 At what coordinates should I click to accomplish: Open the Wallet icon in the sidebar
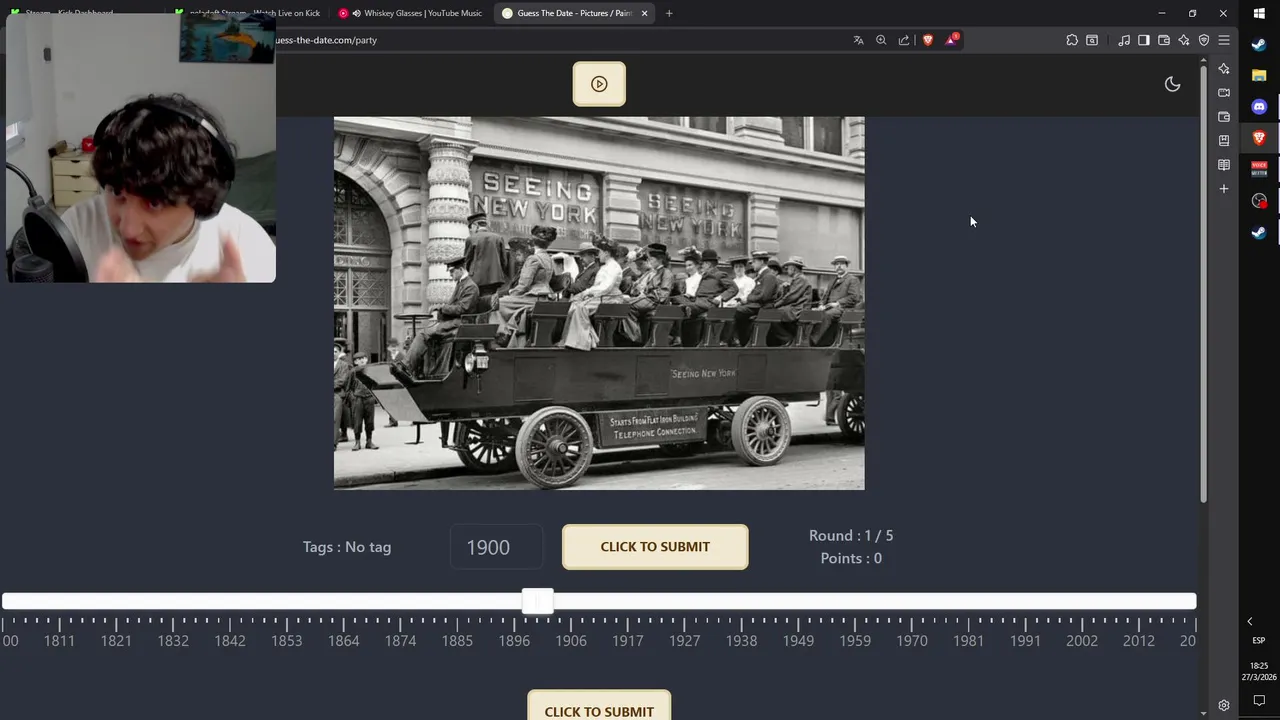(1224, 117)
